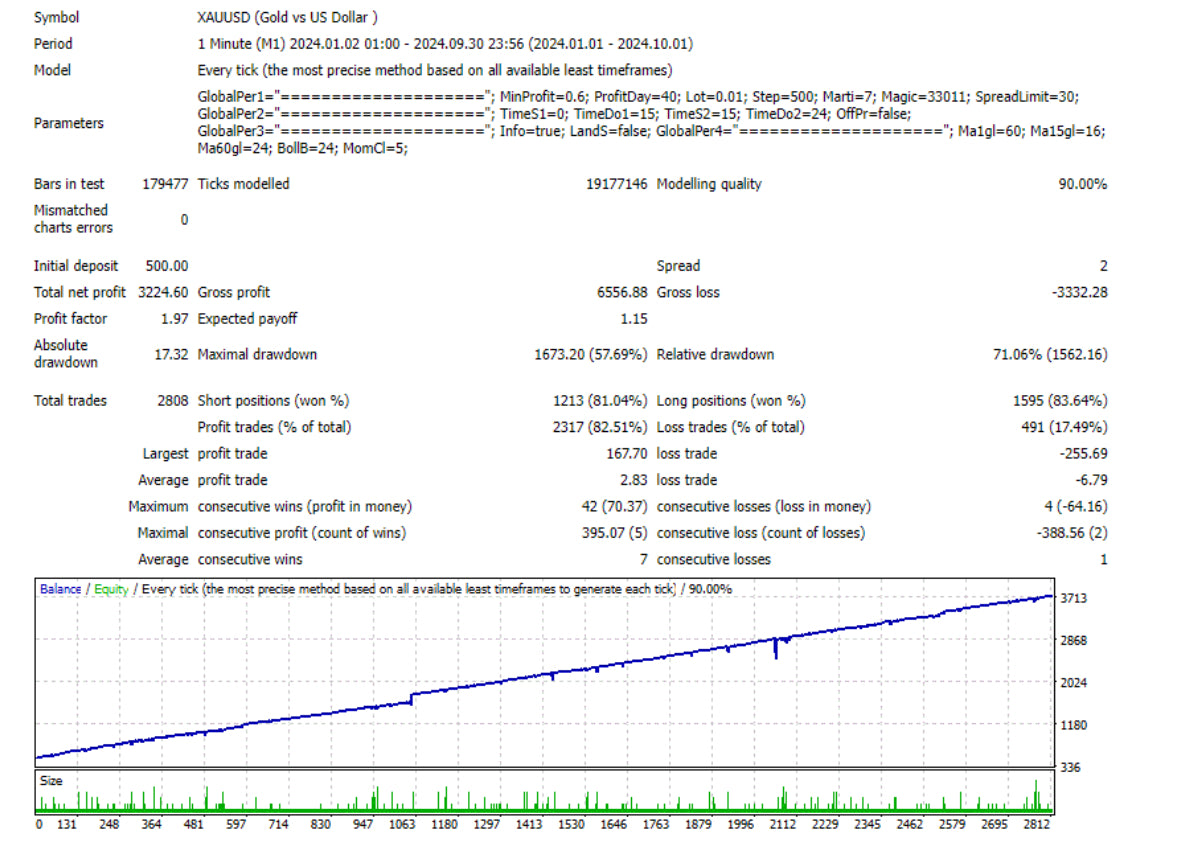Click the x-axis label 1063
Viewport: 1182px width, 841px height.
[402, 824]
